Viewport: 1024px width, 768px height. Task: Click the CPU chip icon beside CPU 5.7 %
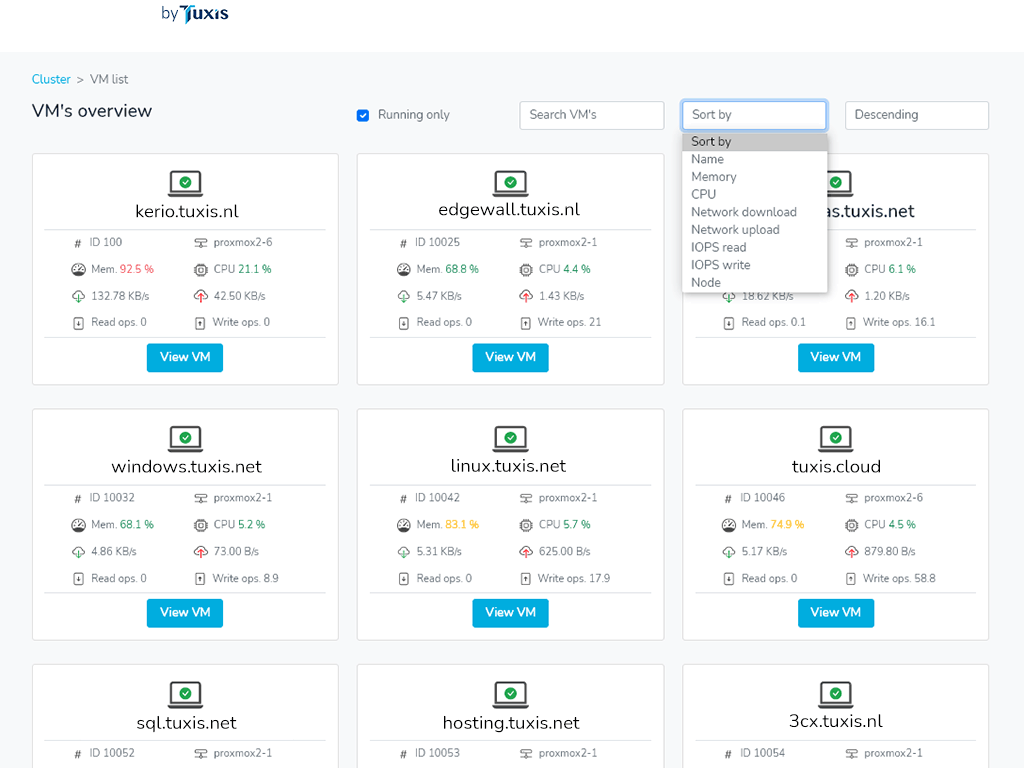coord(526,524)
